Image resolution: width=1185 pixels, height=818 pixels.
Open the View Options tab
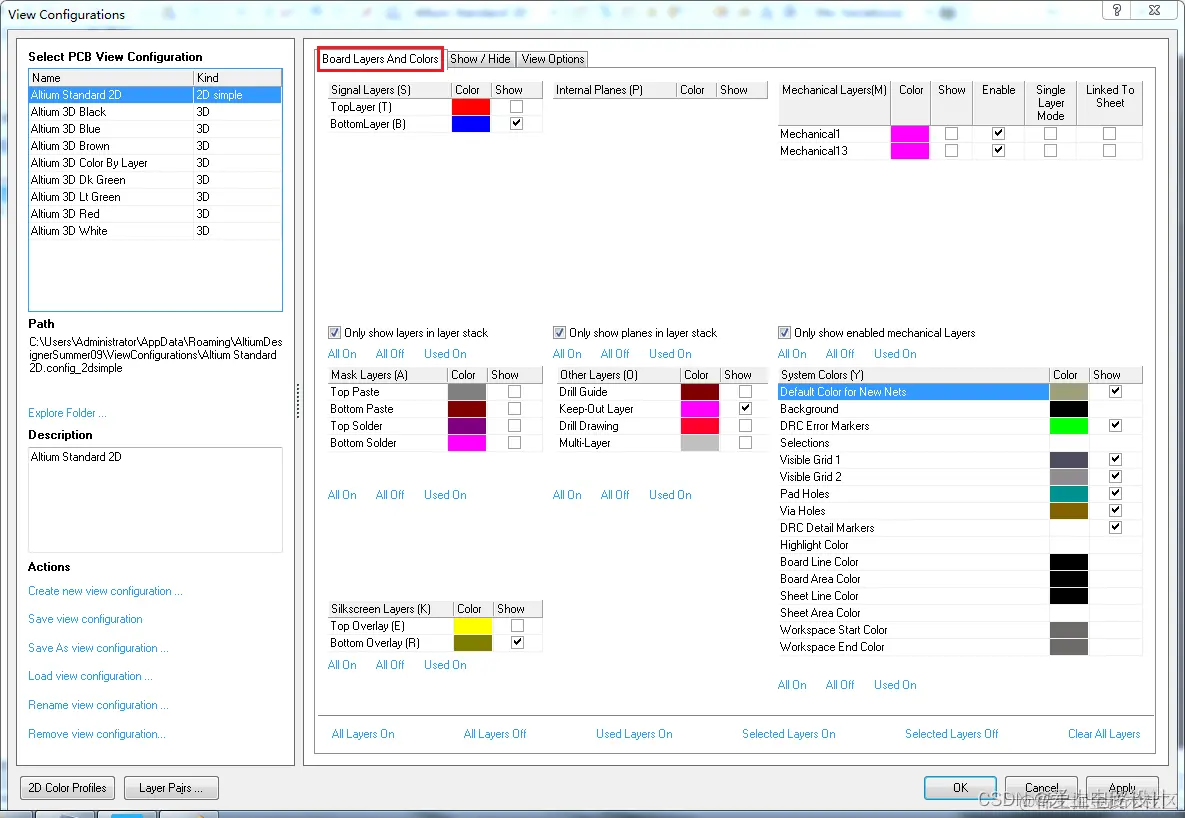(552, 59)
